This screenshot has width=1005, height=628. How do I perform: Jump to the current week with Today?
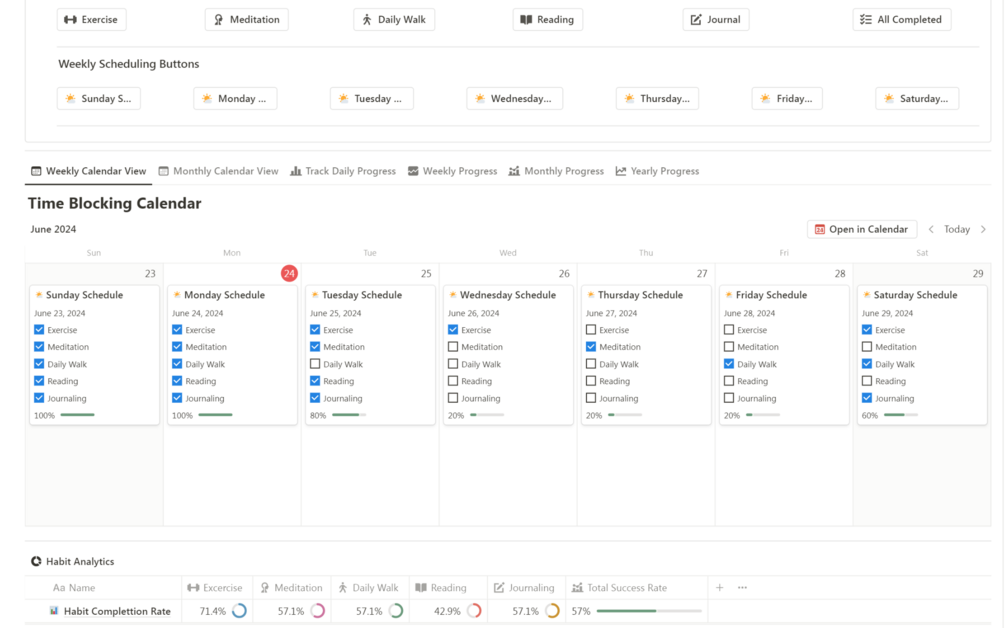tap(957, 229)
